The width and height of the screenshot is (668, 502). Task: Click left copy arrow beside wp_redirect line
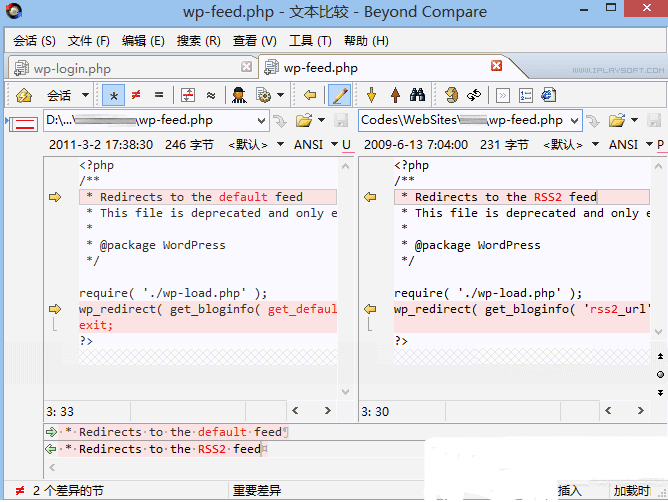[x=55, y=309]
